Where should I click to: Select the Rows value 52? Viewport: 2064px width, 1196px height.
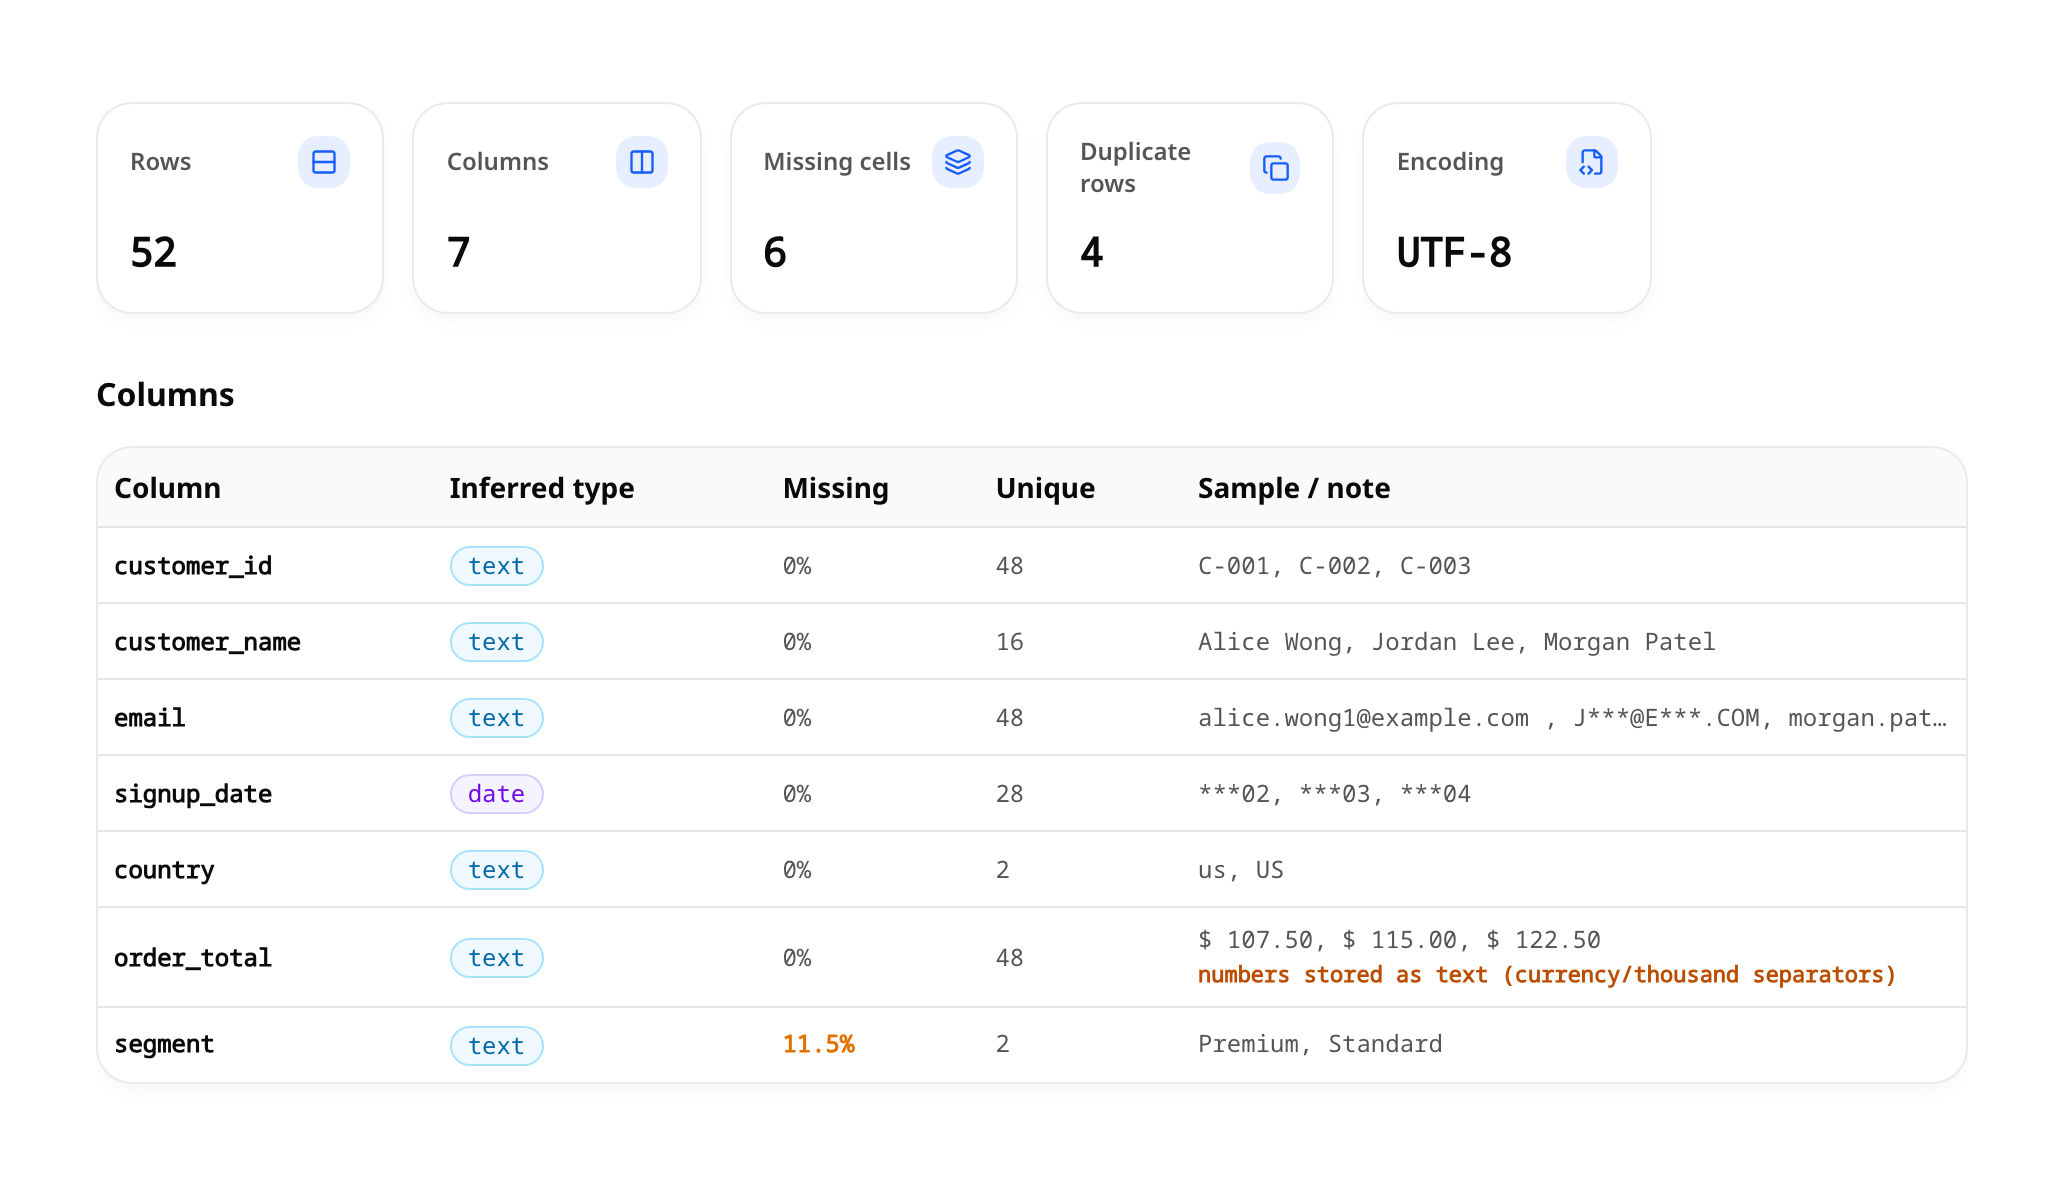click(153, 252)
